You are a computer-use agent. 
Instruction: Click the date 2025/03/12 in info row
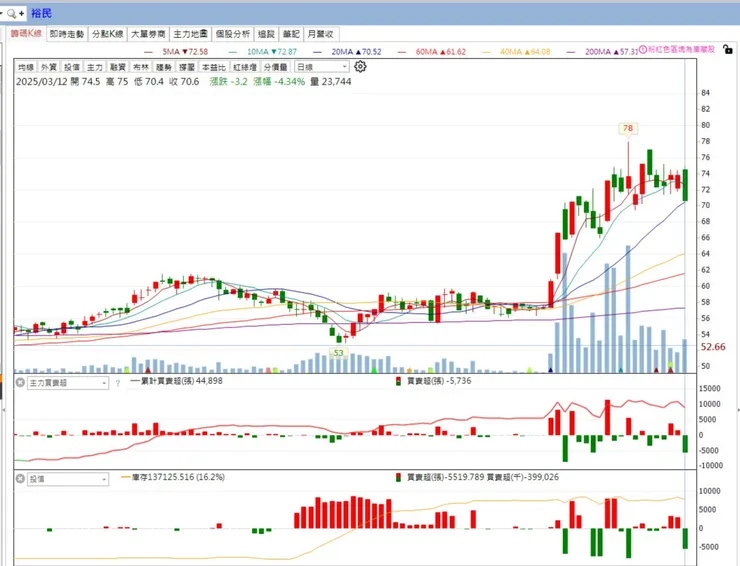point(42,81)
